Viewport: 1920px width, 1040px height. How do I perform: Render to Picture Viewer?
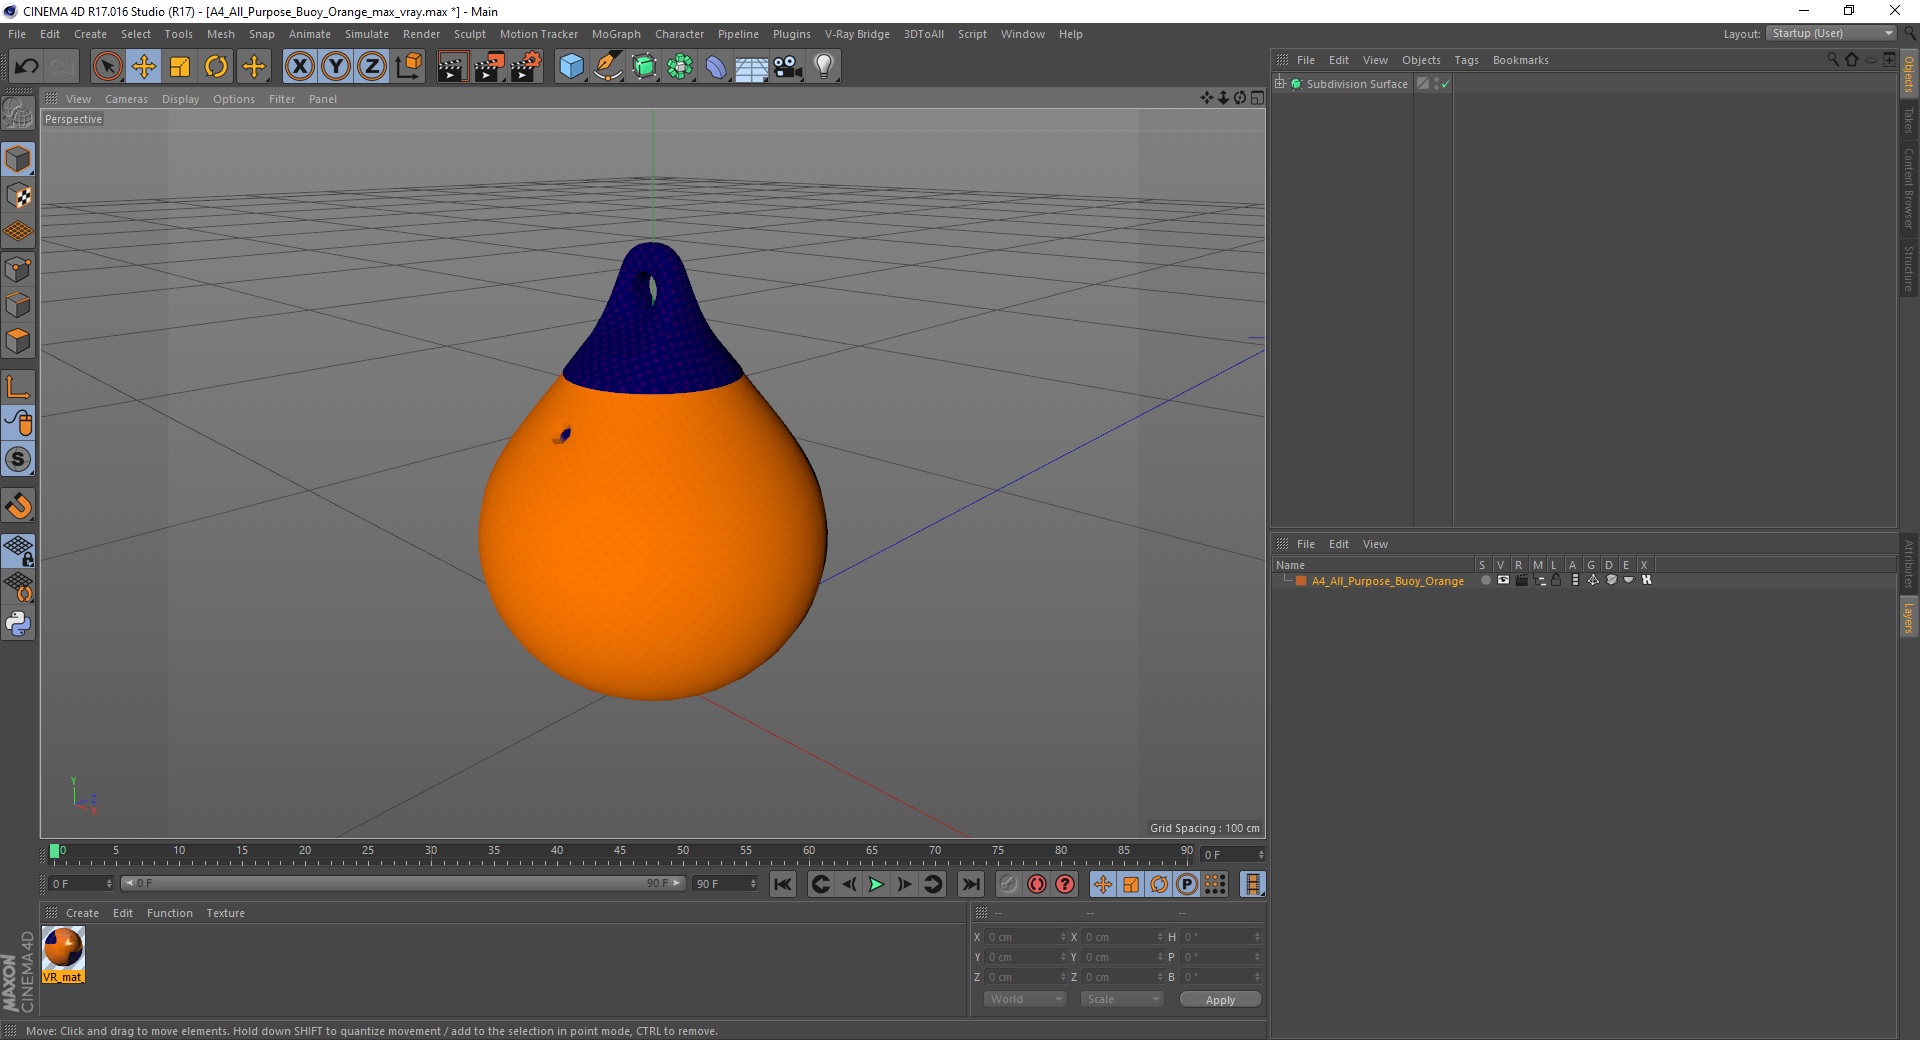pyautogui.click(x=489, y=67)
